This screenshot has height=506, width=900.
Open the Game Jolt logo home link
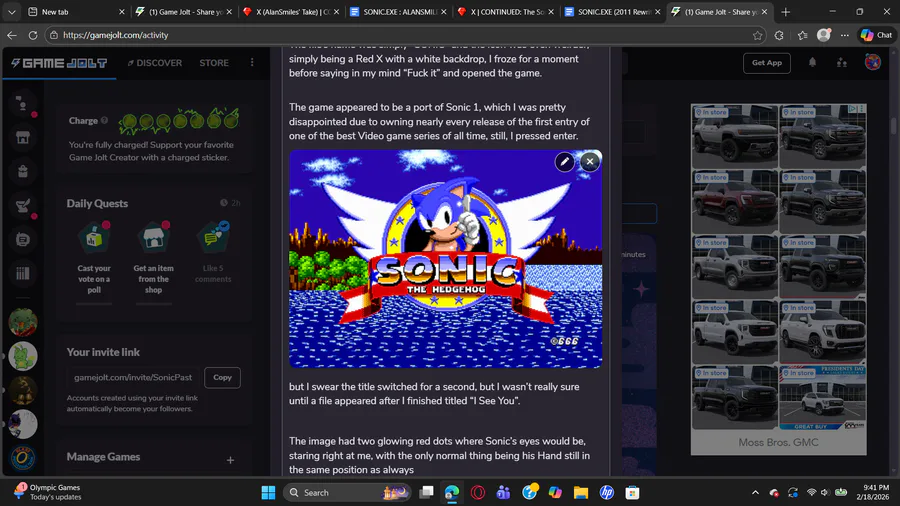pos(59,63)
